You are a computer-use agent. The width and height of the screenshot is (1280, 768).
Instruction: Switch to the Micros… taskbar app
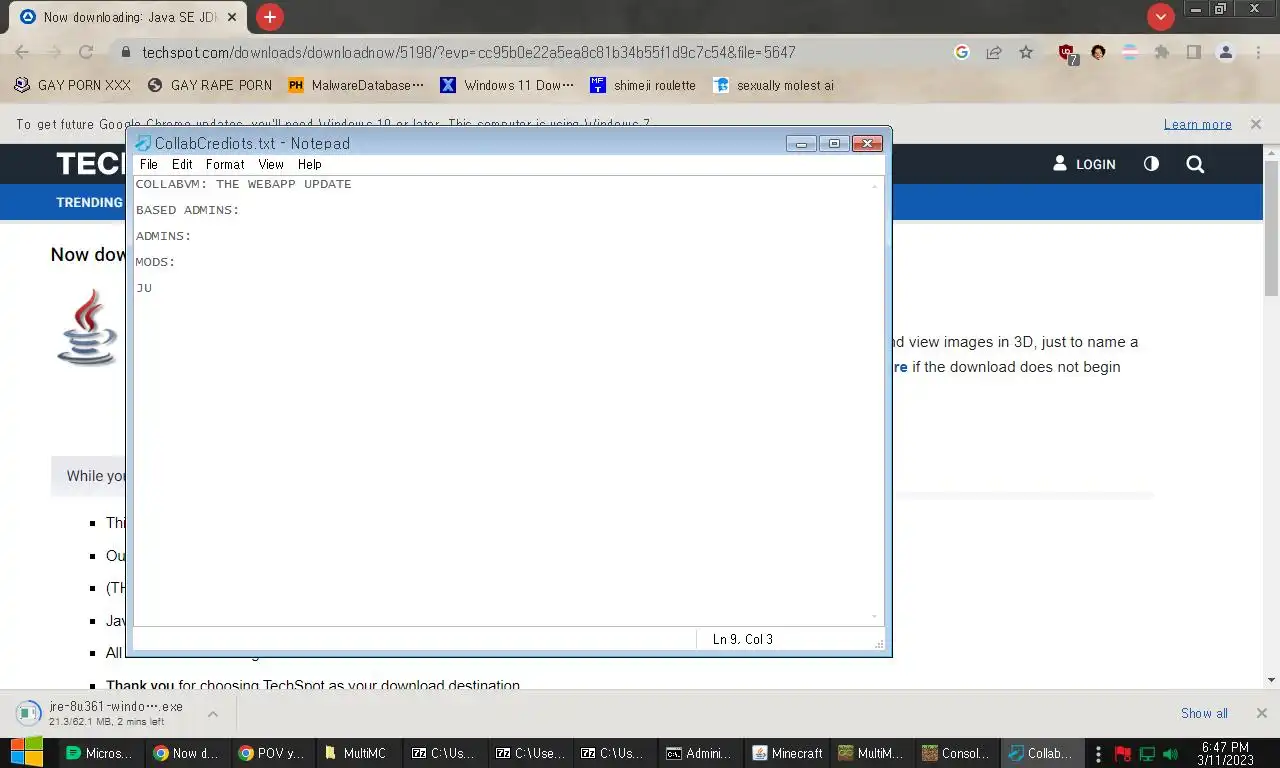point(98,753)
